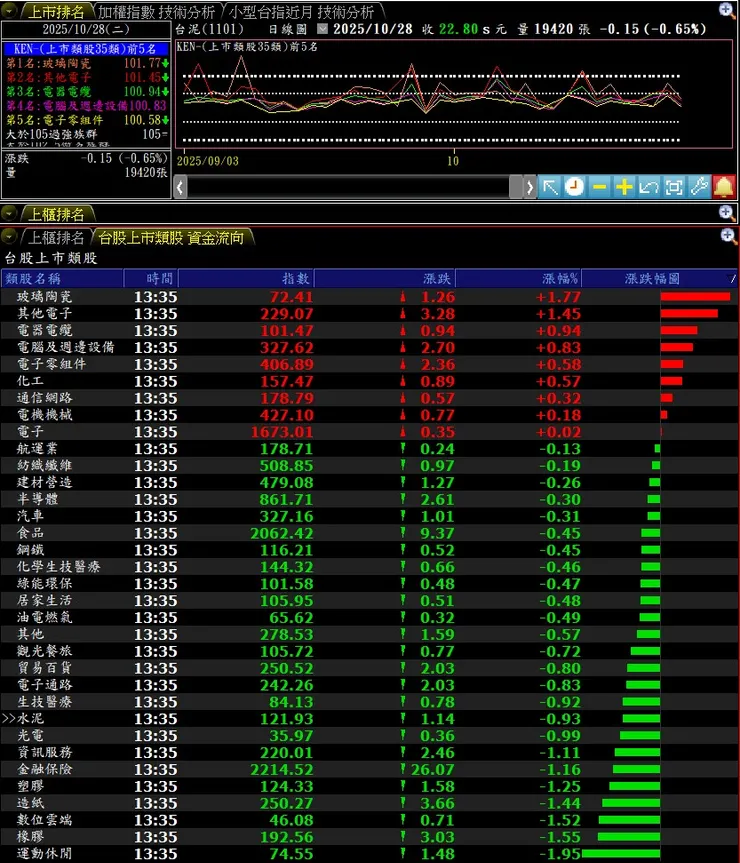Select 台股上市類股 資金流向 tab
Screen dimensions: 740x863
(x=171, y=237)
